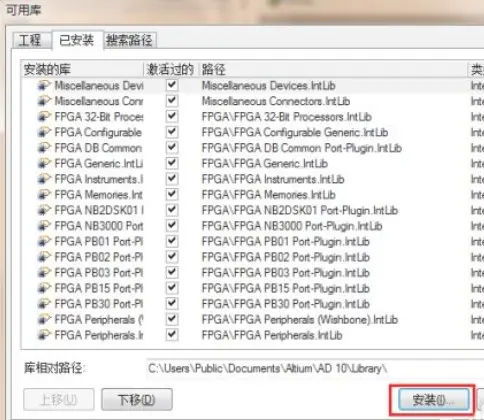Click the 安装 button

[x=433, y=400]
